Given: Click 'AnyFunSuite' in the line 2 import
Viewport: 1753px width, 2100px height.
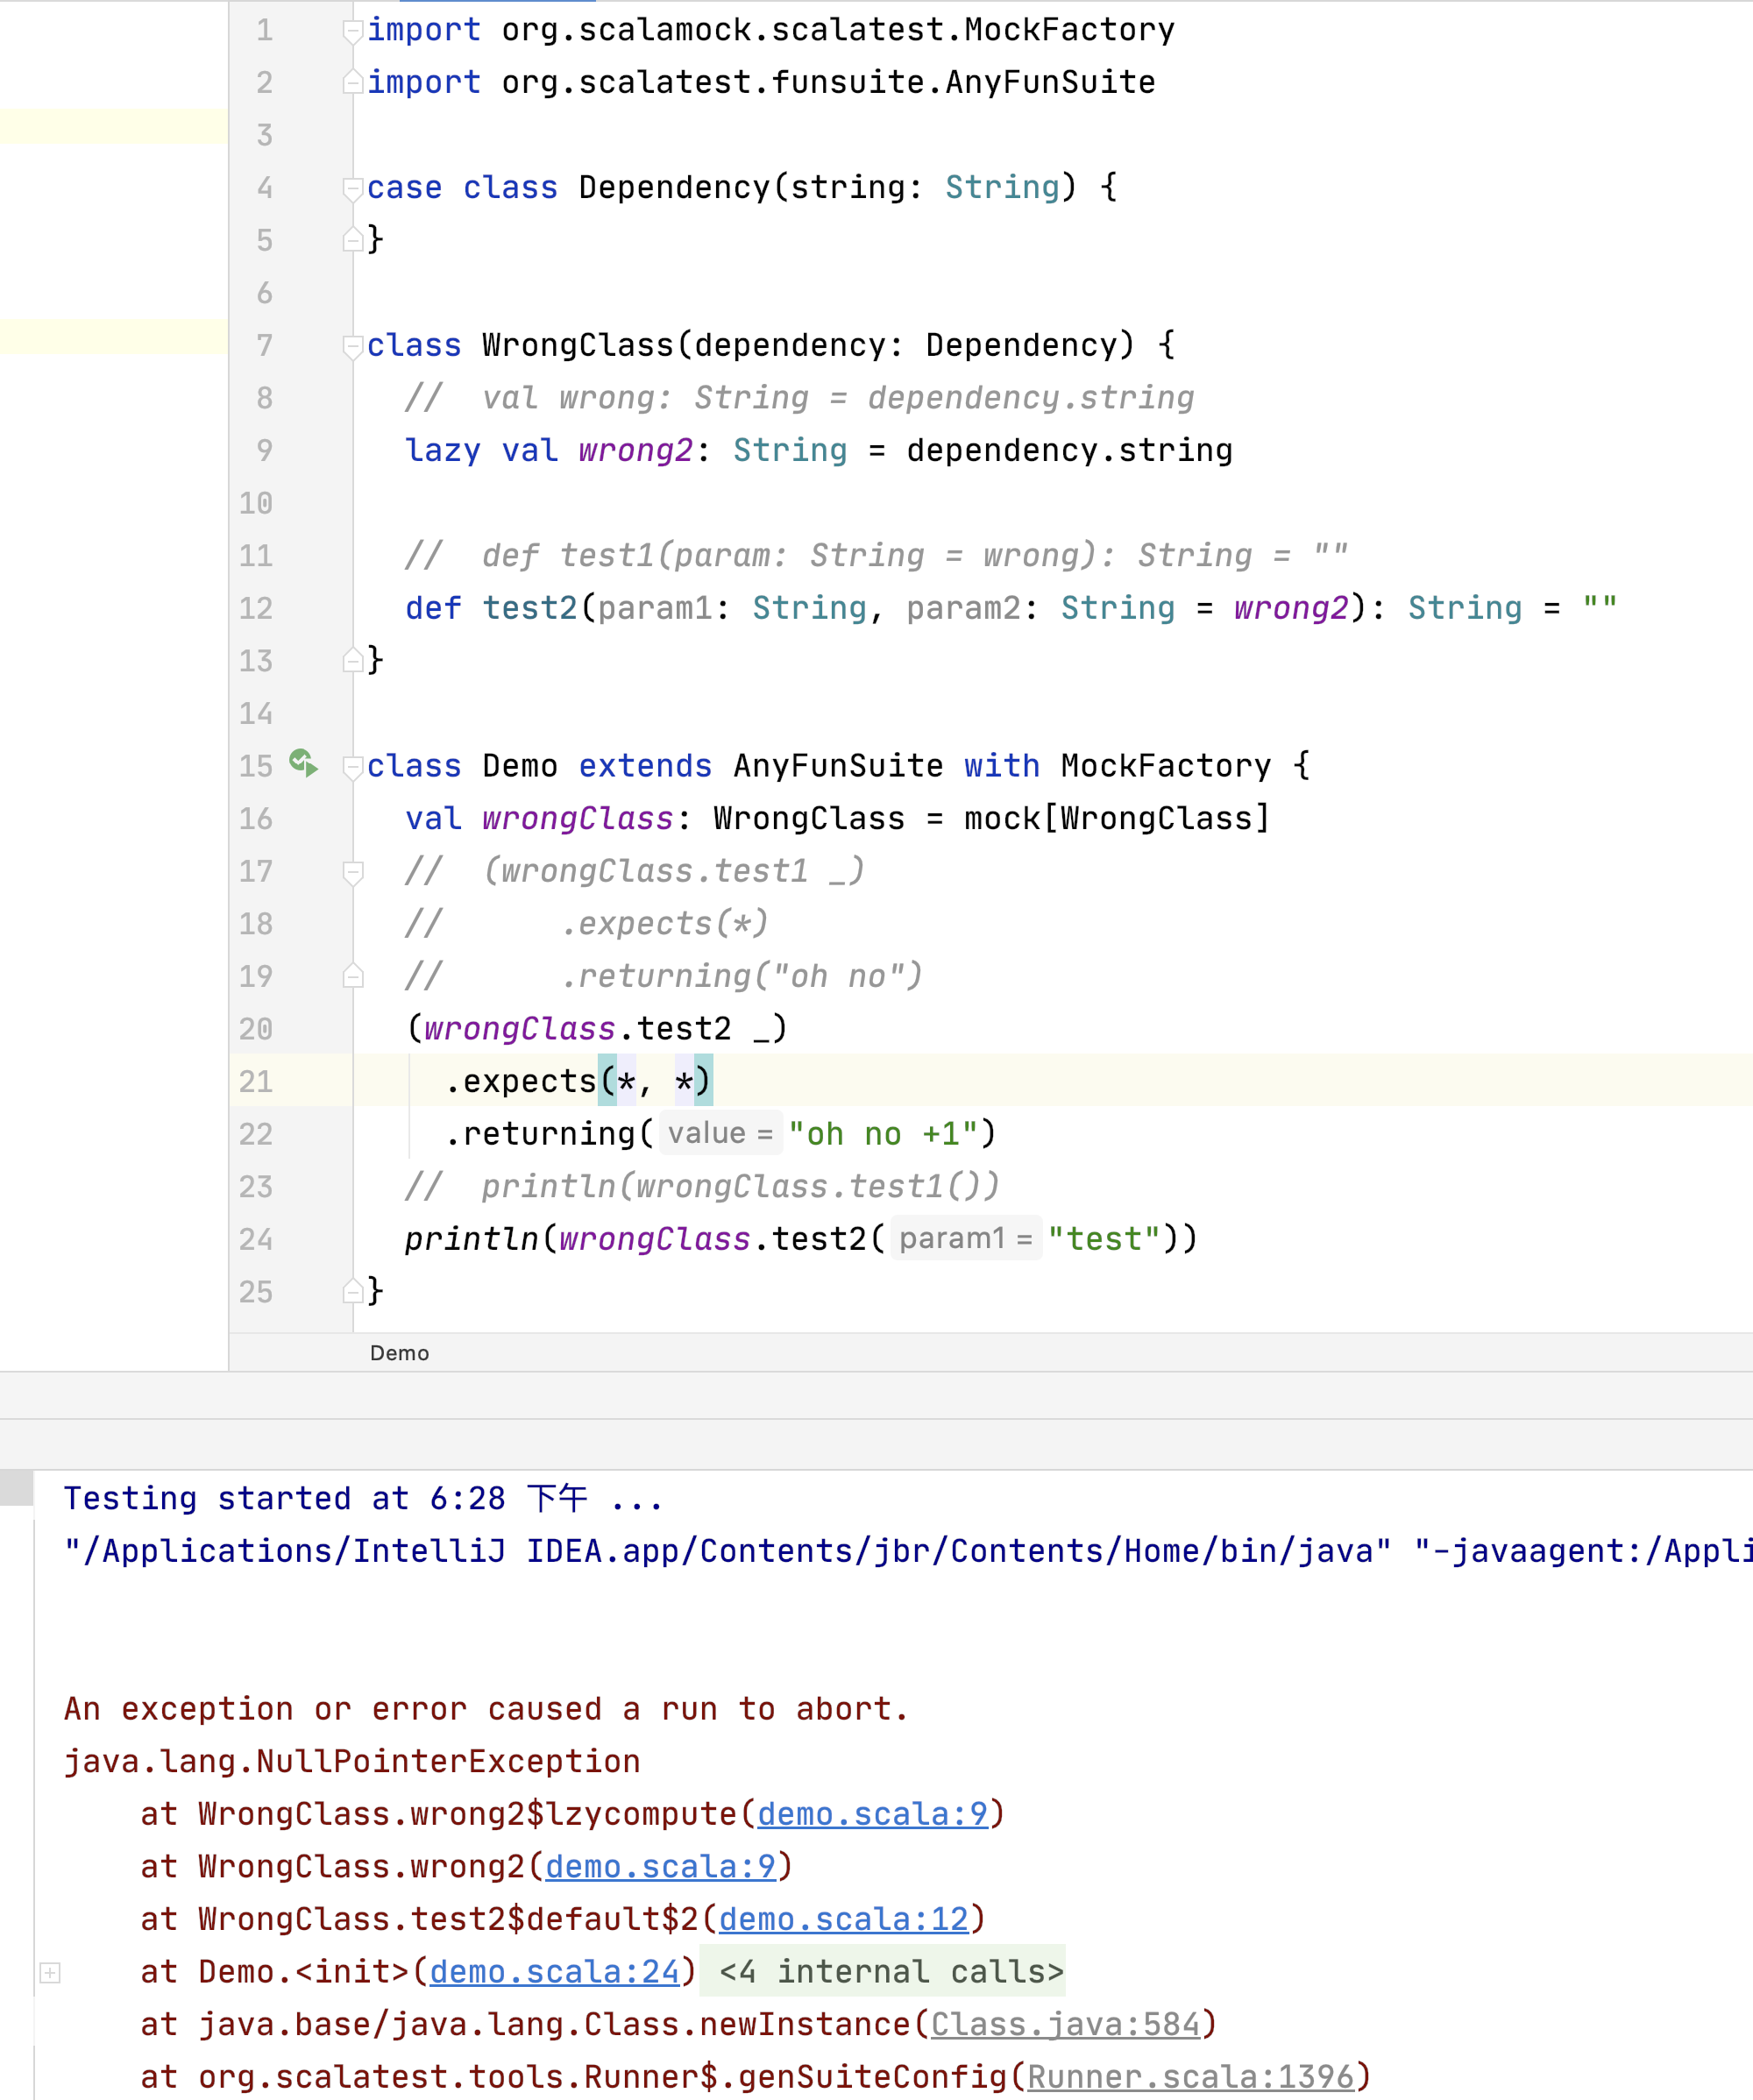Looking at the screenshot, I should pos(1050,82).
